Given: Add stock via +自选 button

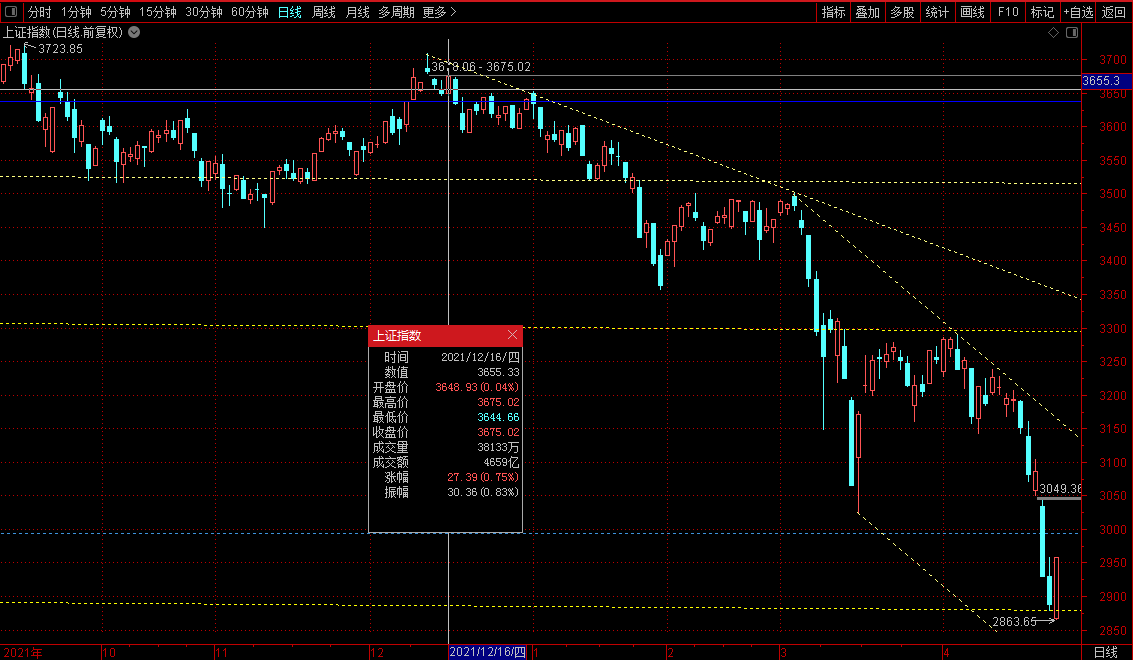Looking at the screenshot, I should (x=1078, y=12).
